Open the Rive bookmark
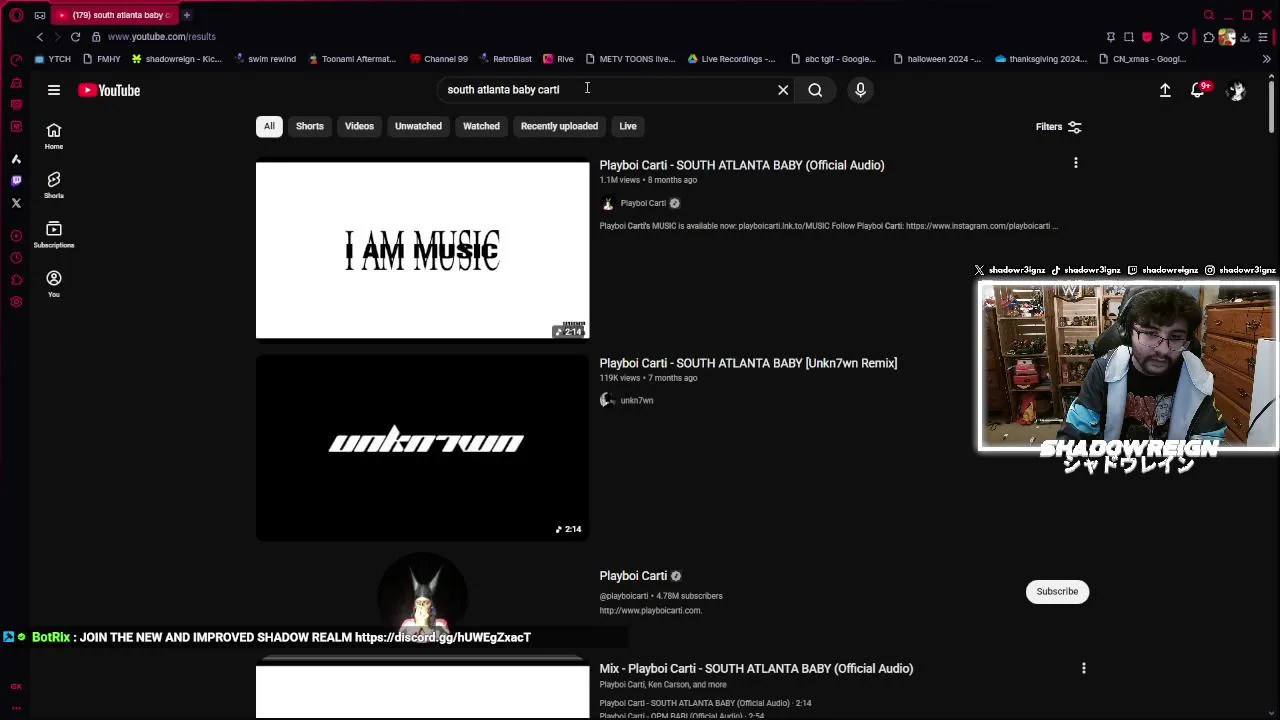1280x720 pixels. tap(558, 59)
